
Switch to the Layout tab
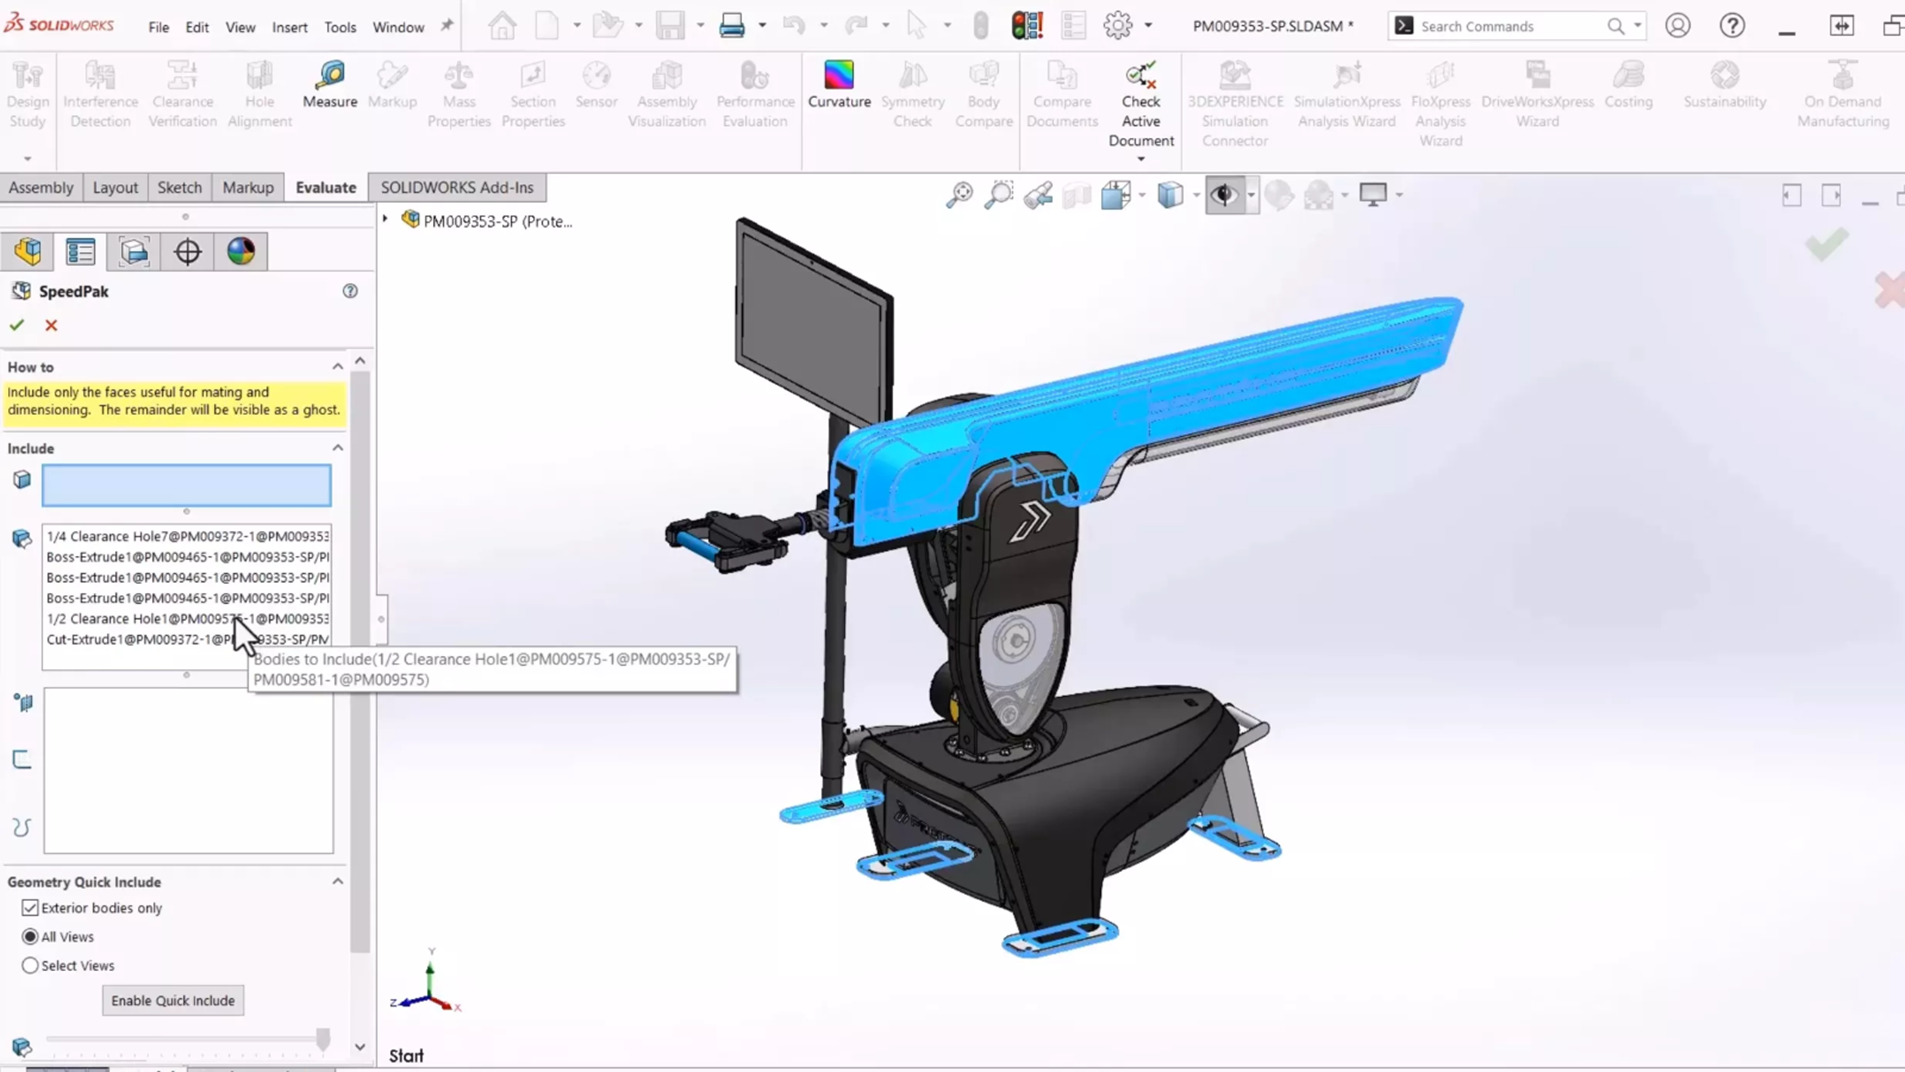pyautogui.click(x=115, y=187)
